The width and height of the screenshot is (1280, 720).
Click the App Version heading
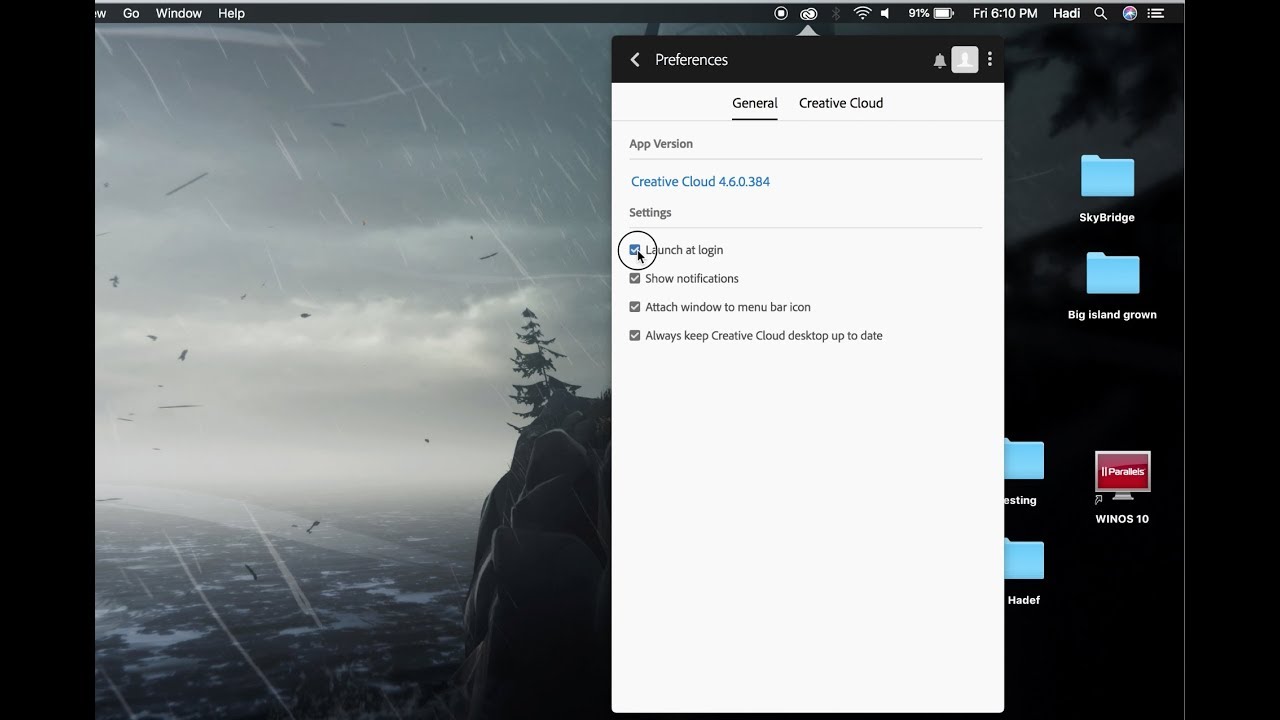tap(661, 144)
